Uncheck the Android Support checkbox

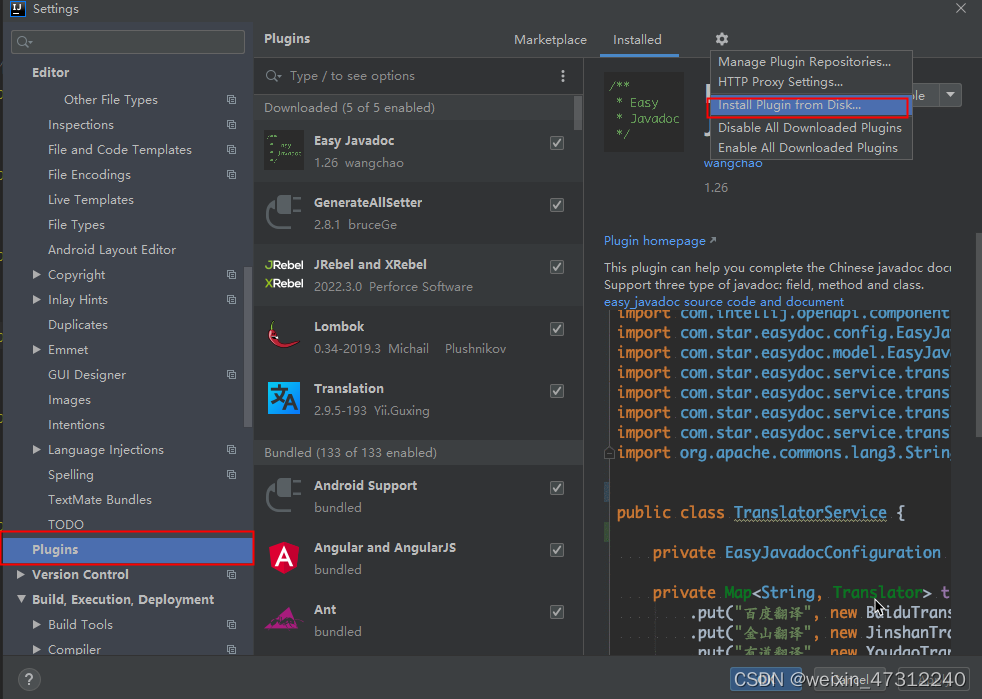pos(557,488)
